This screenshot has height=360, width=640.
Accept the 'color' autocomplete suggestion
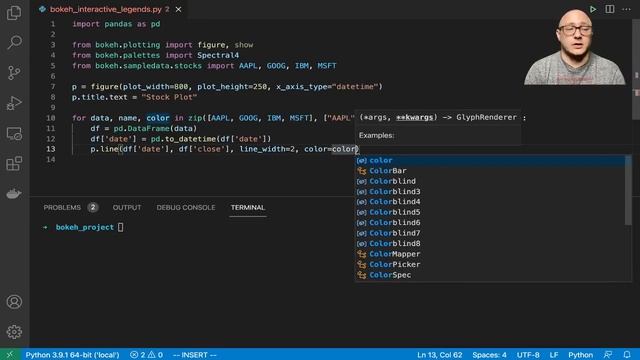[x=490, y=160]
